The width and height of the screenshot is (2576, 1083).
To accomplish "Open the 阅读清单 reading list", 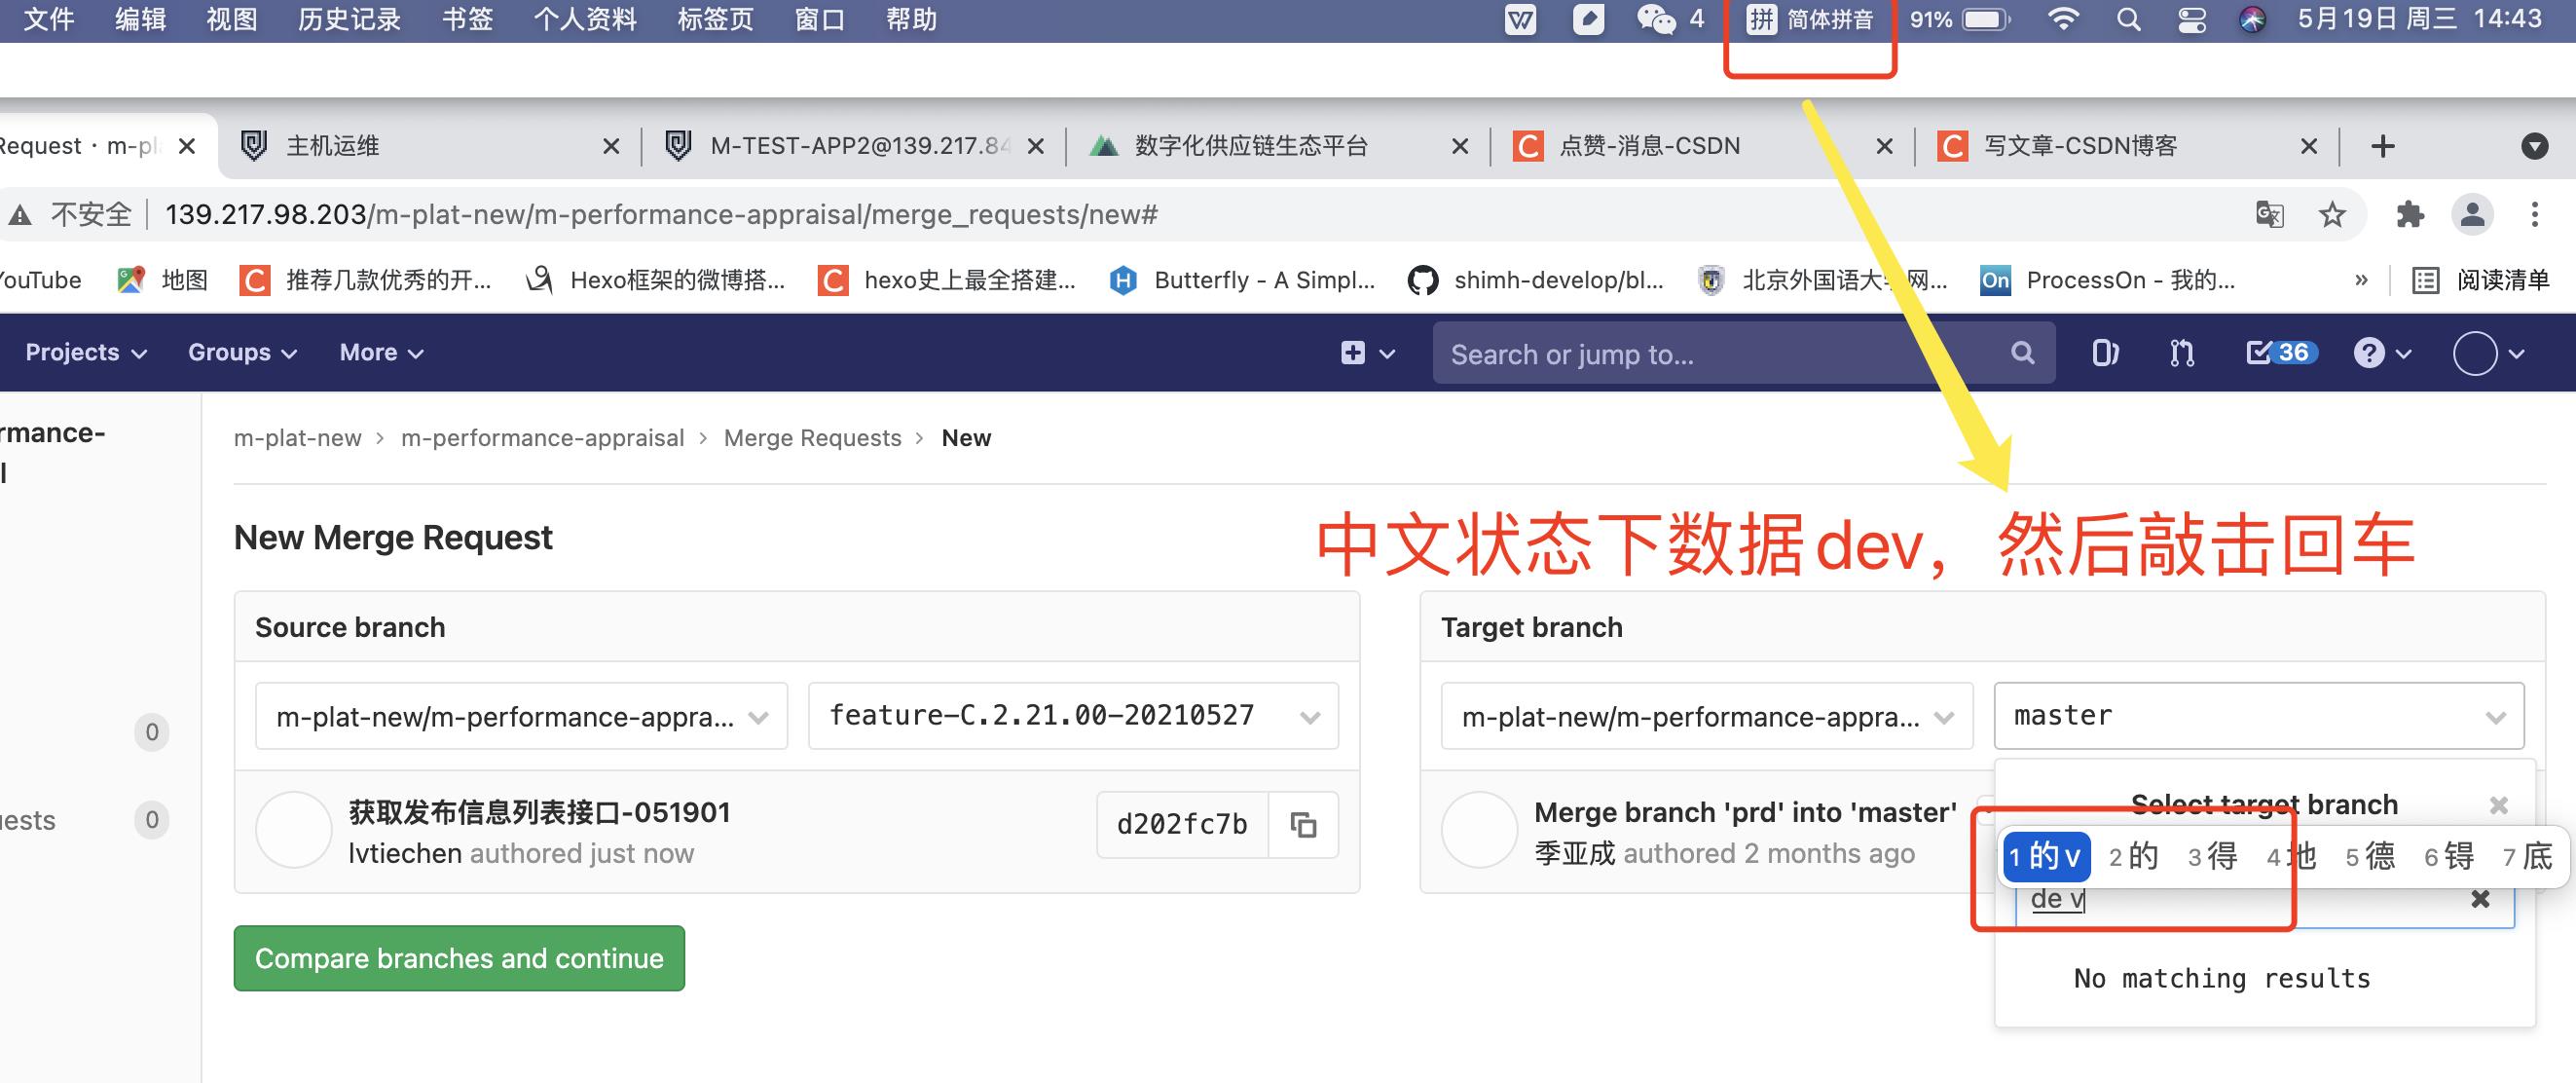I will point(2481,280).
